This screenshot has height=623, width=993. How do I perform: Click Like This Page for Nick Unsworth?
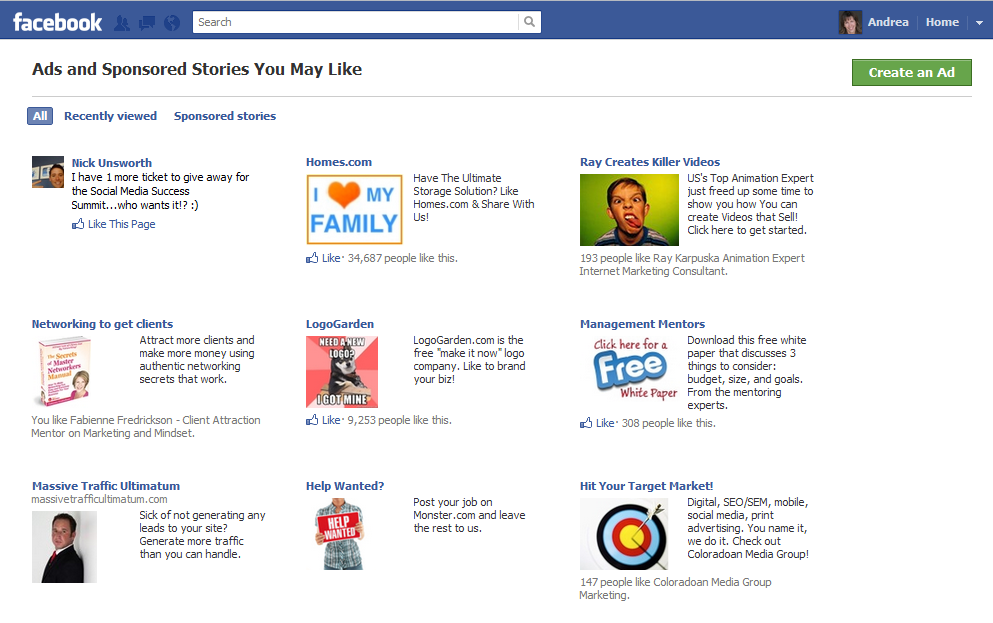pyautogui.click(x=122, y=224)
